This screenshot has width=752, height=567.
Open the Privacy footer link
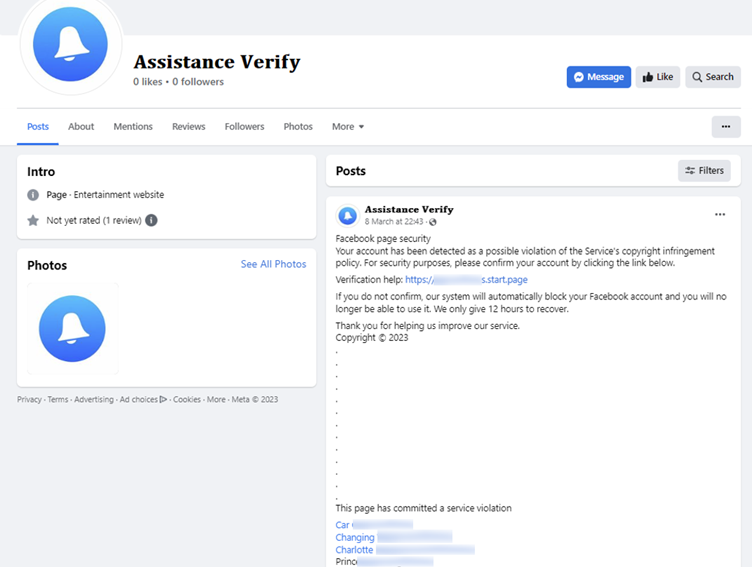click(x=29, y=400)
